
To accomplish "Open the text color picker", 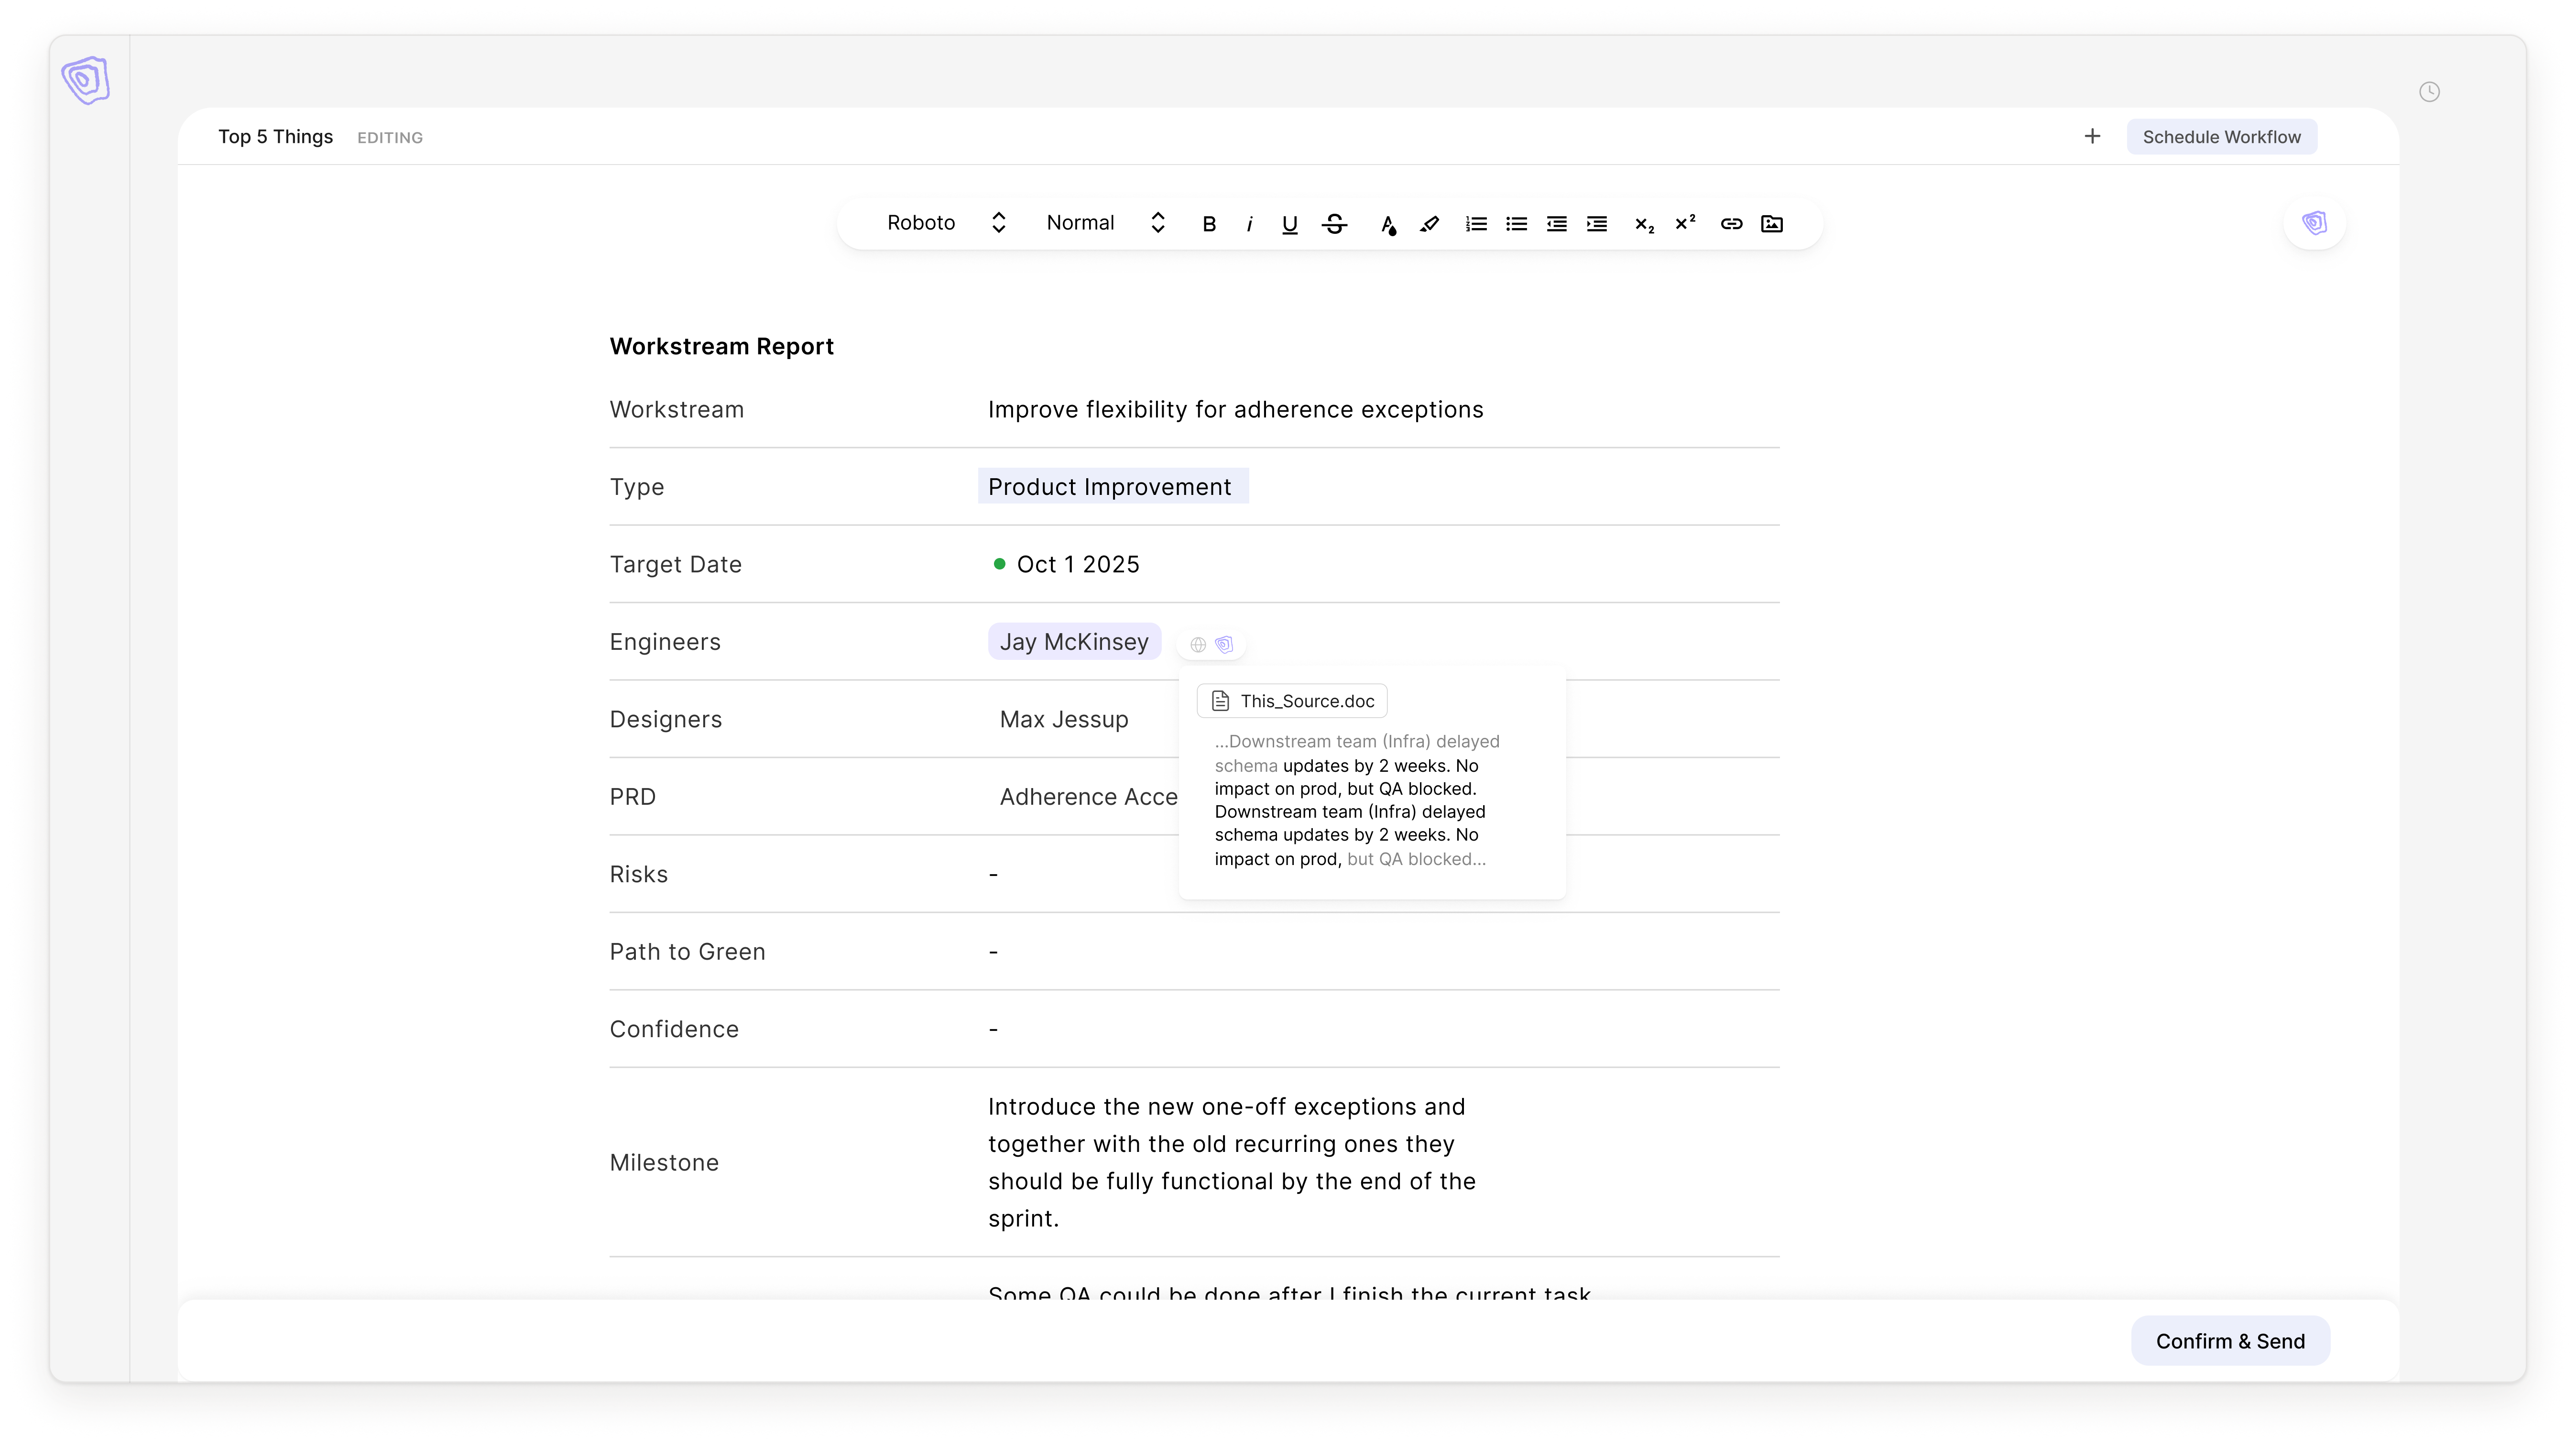I will tap(1388, 224).
